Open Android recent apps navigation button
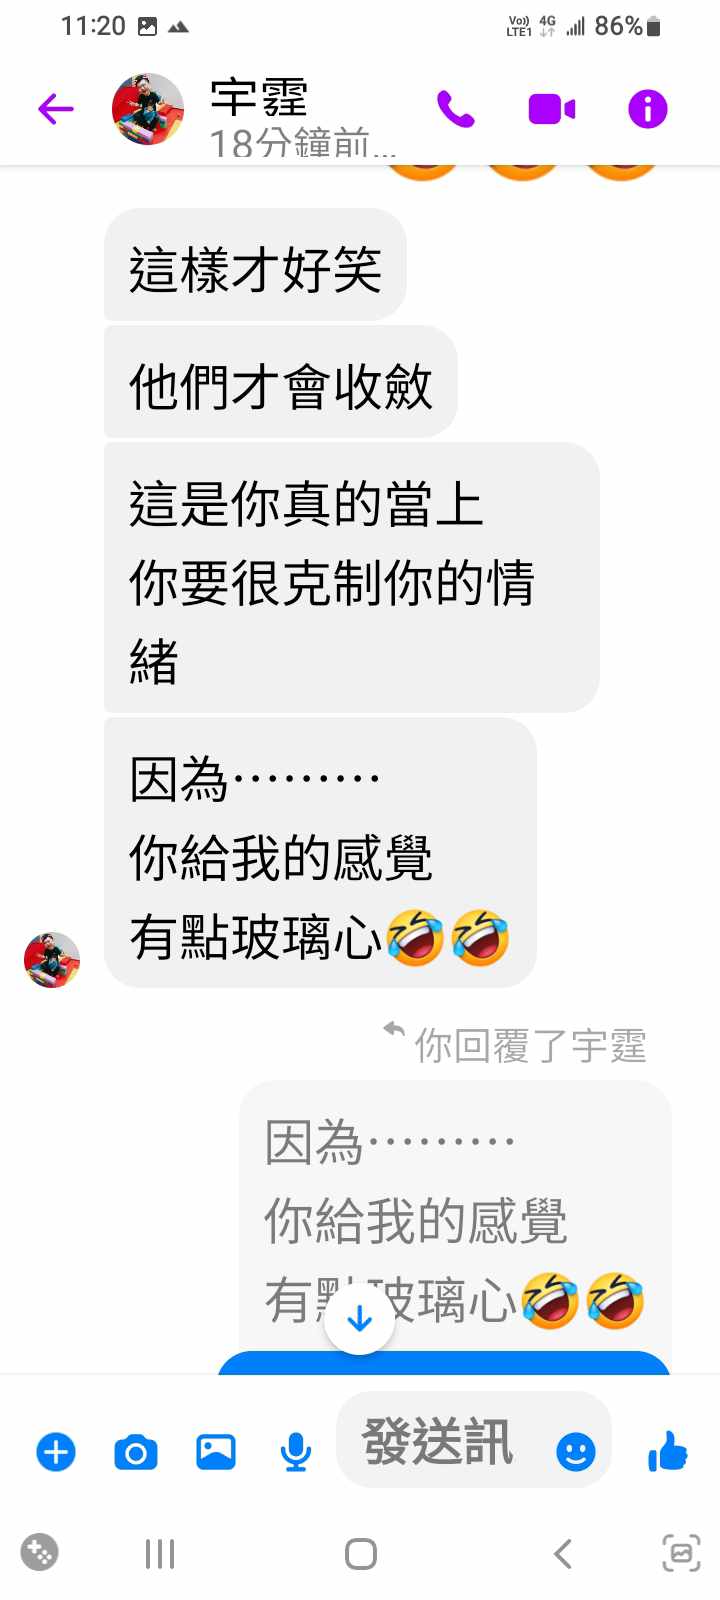Image resolution: width=720 pixels, height=1600 pixels. click(x=160, y=1553)
